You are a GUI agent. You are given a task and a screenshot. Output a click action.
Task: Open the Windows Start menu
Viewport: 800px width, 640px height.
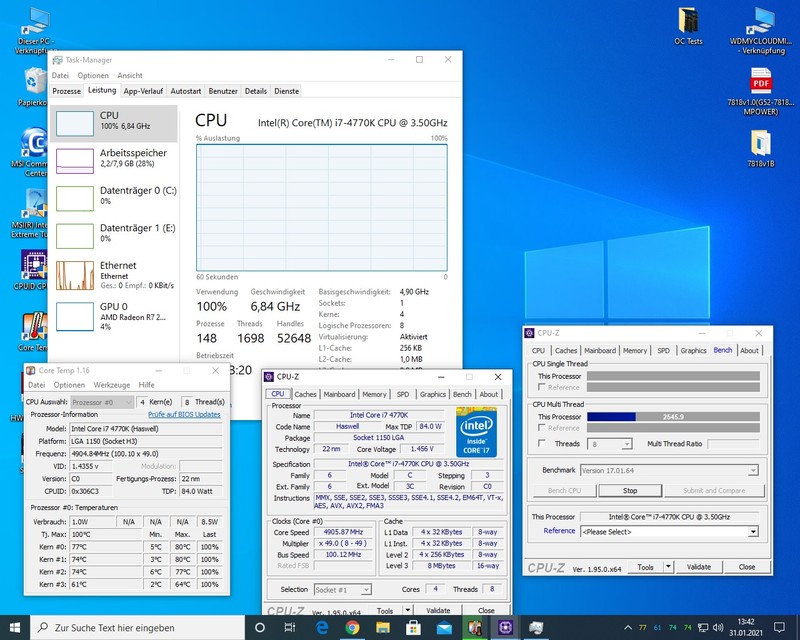pyautogui.click(x=15, y=627)
